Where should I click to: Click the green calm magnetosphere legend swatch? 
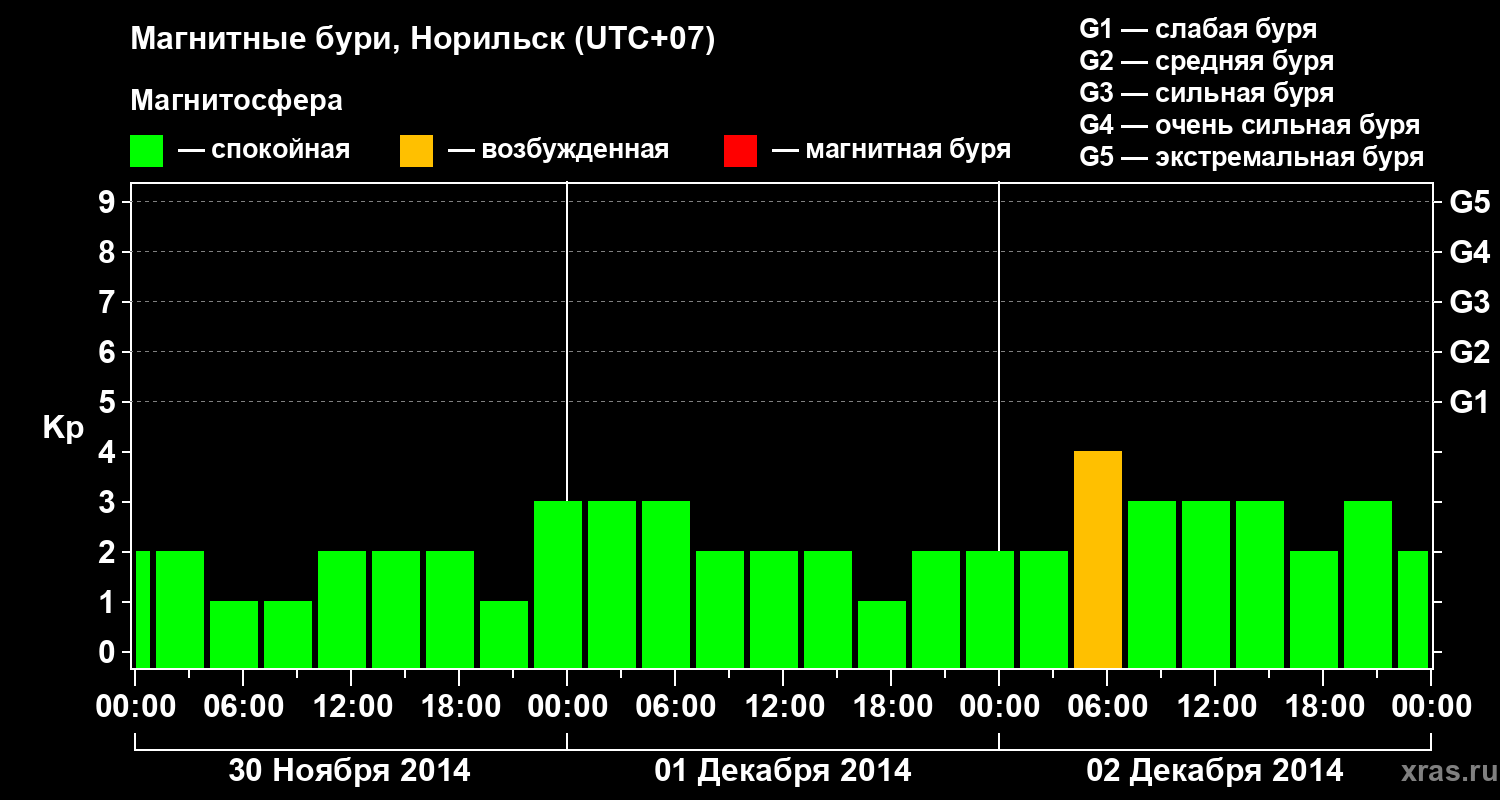[x=147, y=151]
